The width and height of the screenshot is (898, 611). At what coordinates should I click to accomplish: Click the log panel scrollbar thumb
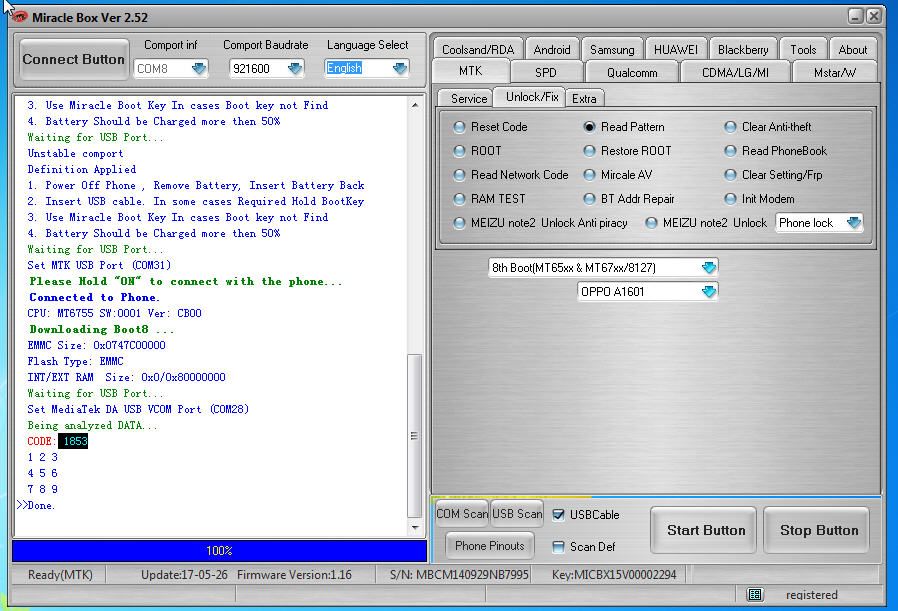[x=415, y=436]
